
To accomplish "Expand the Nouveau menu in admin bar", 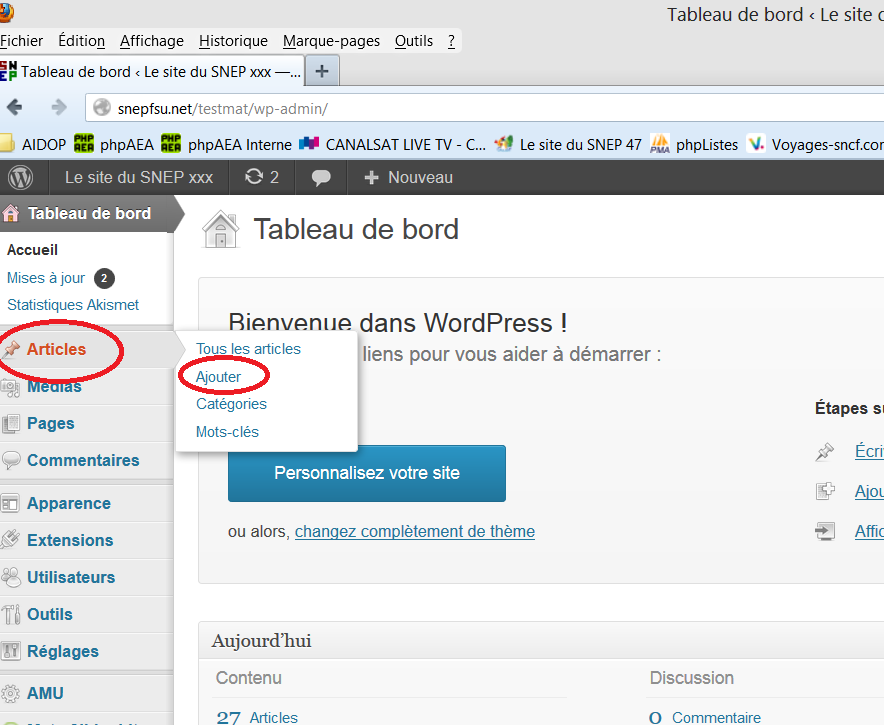I will (x=408, y=177).
